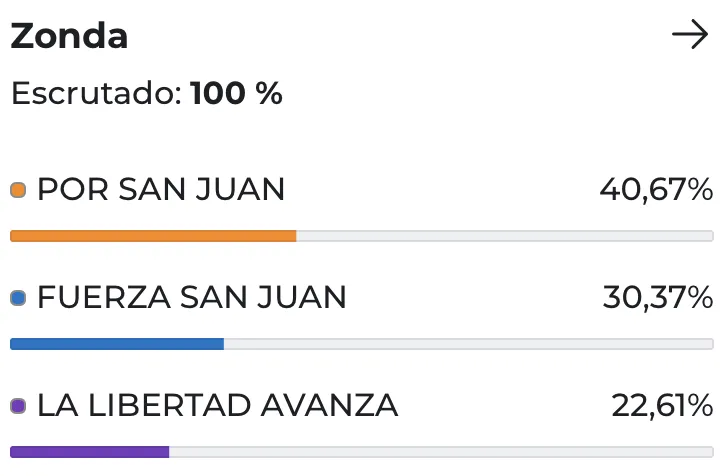The image size is (726, 476).
Task: Click the 40,67% result value
Action: click(x=656, y=189)
